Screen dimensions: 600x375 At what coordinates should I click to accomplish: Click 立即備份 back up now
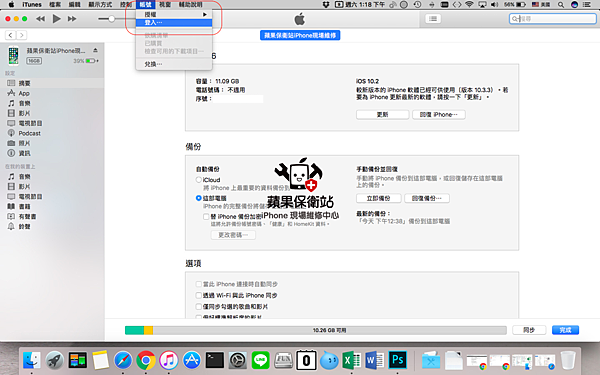[x=378, y=198]
